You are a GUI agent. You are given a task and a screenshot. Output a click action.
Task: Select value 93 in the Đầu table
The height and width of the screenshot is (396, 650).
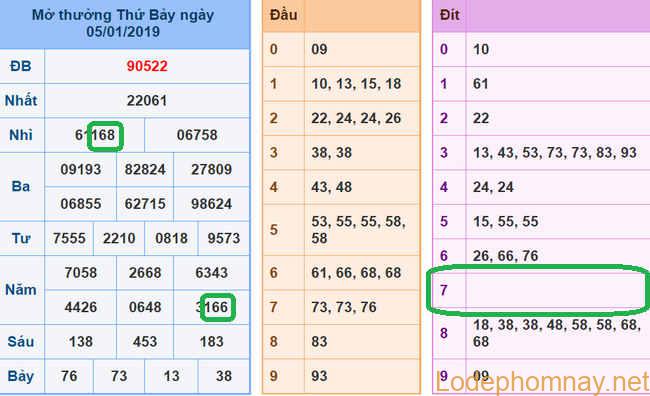(x=320, y=376)
